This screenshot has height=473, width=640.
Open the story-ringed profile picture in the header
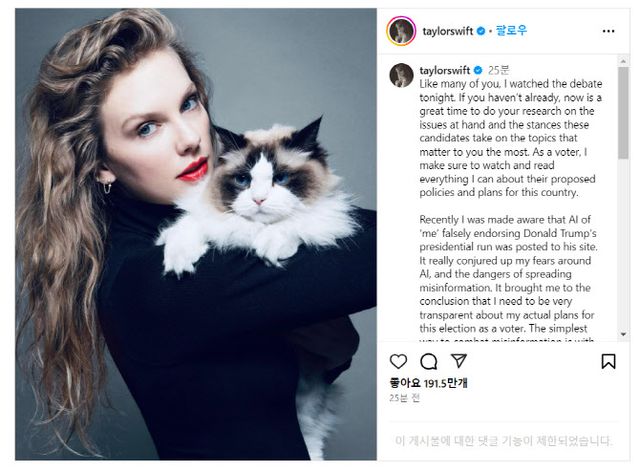pyautogui.click(x=401, y=31)
